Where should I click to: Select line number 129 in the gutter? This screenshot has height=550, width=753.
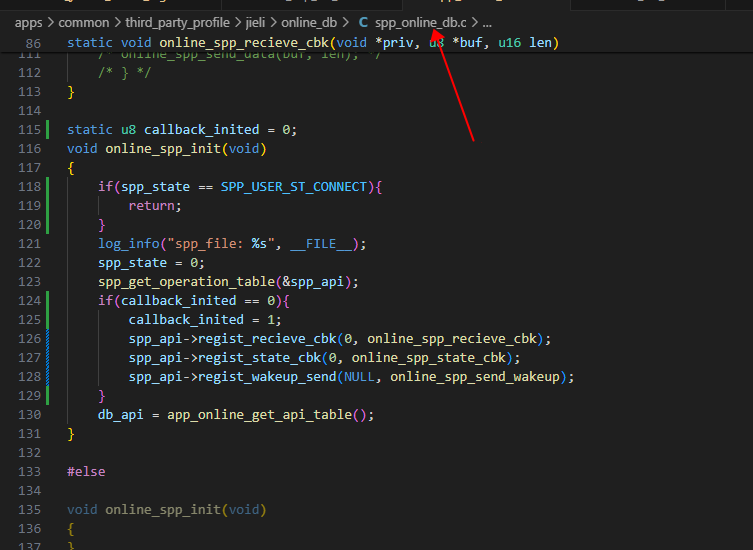tap(29, 396)
